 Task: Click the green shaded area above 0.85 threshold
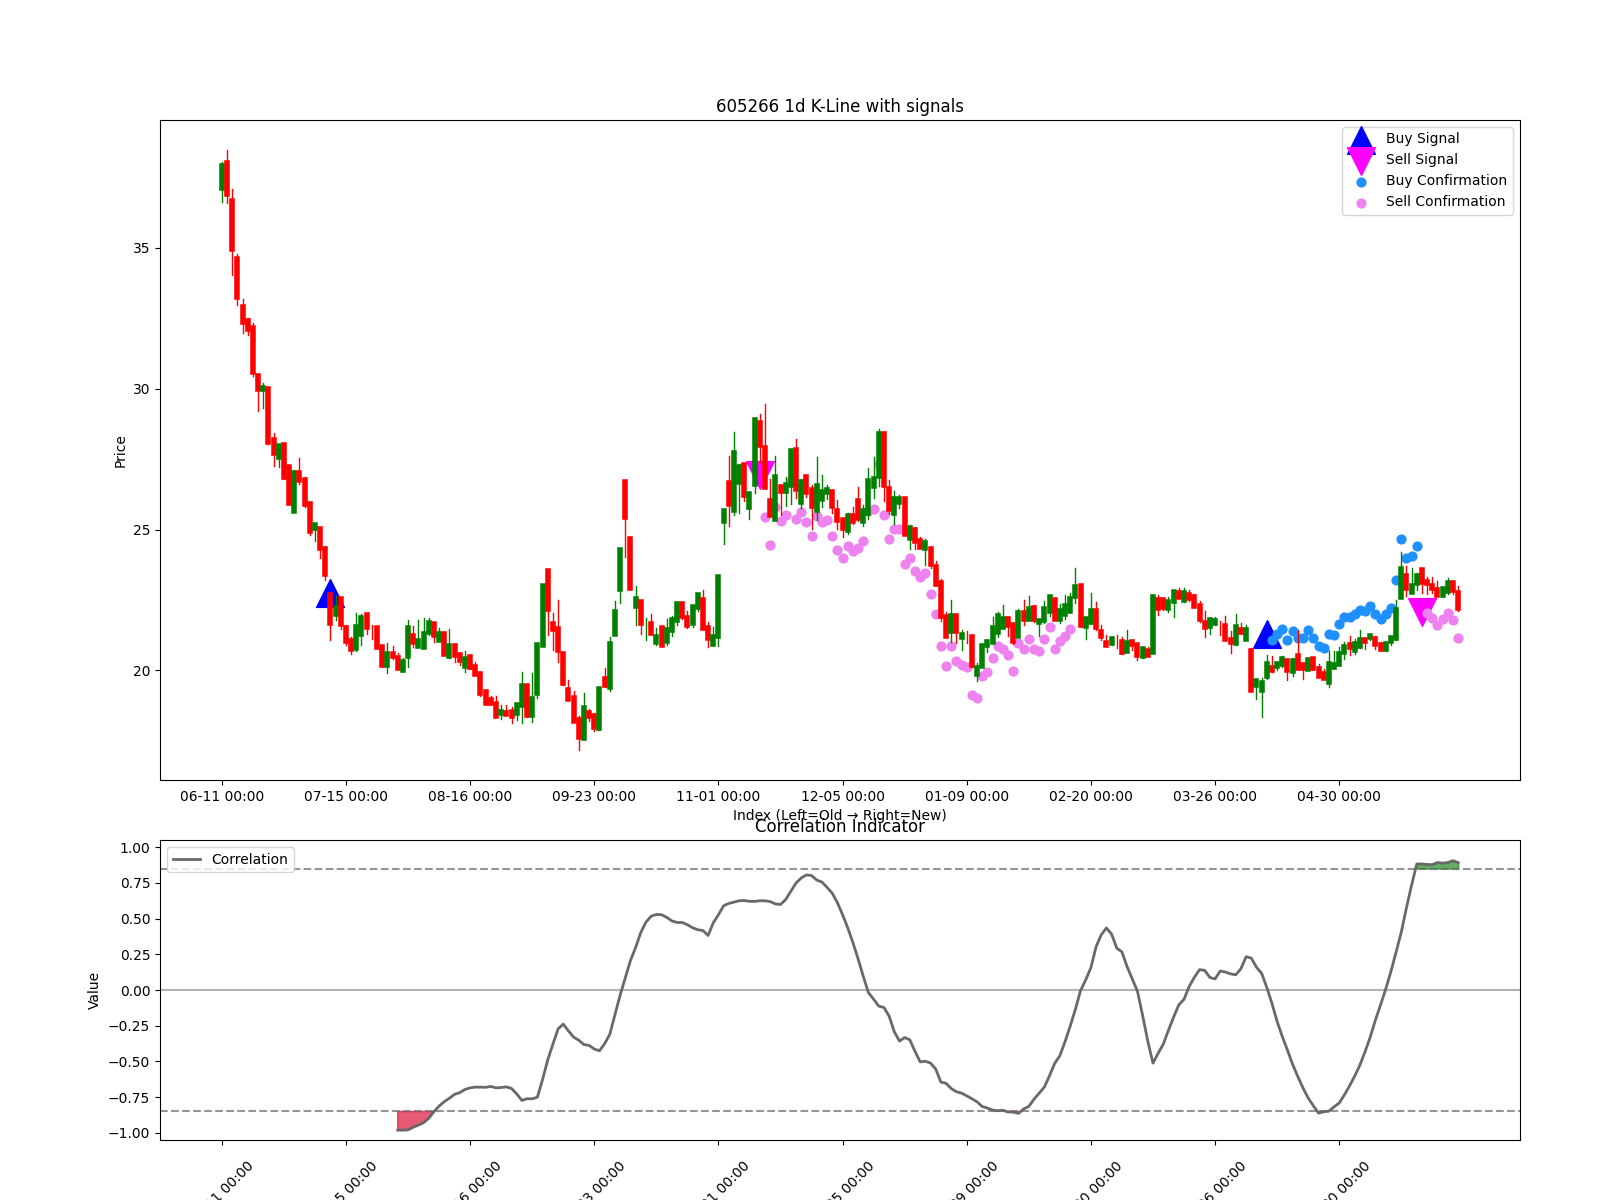point(1437,865)
